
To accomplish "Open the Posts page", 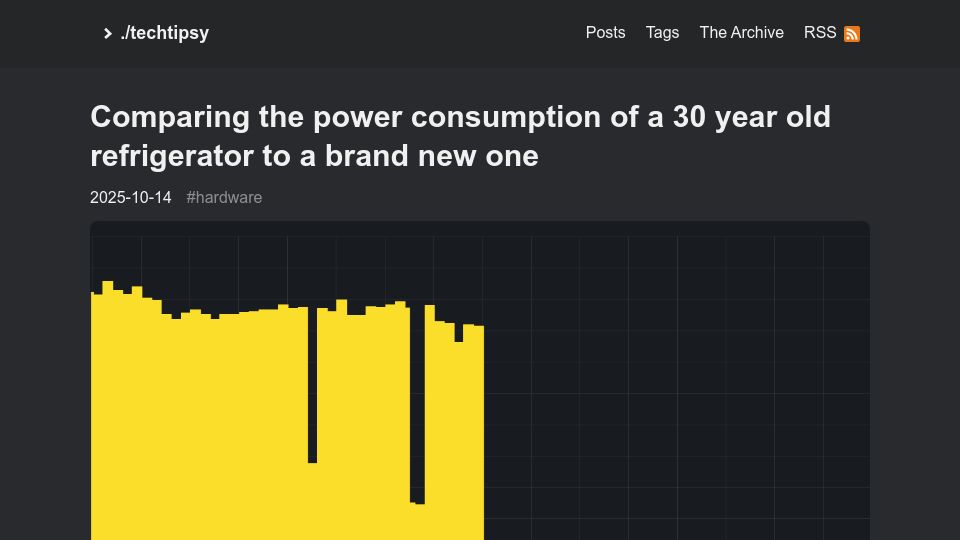I will coord(605,32).
